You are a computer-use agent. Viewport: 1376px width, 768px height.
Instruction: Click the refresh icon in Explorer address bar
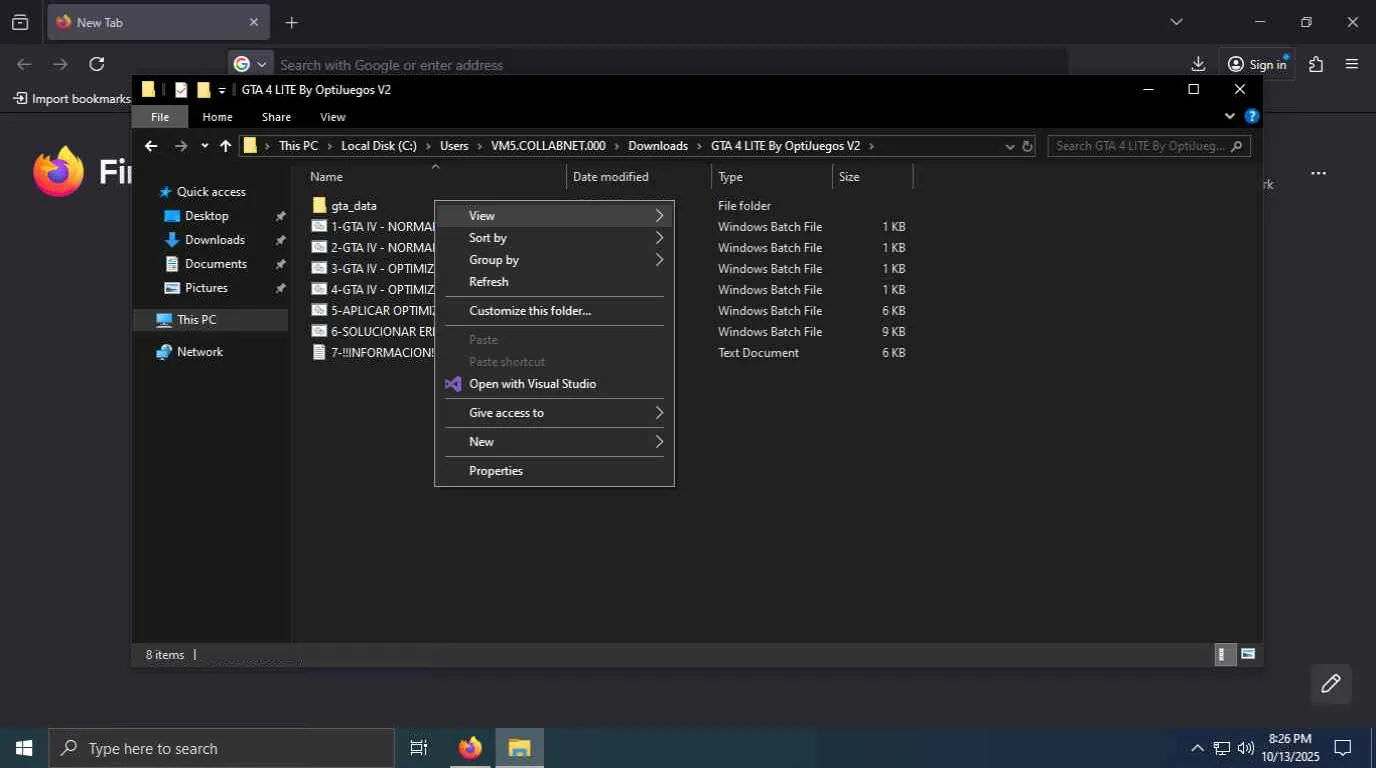coord(1027,146)
